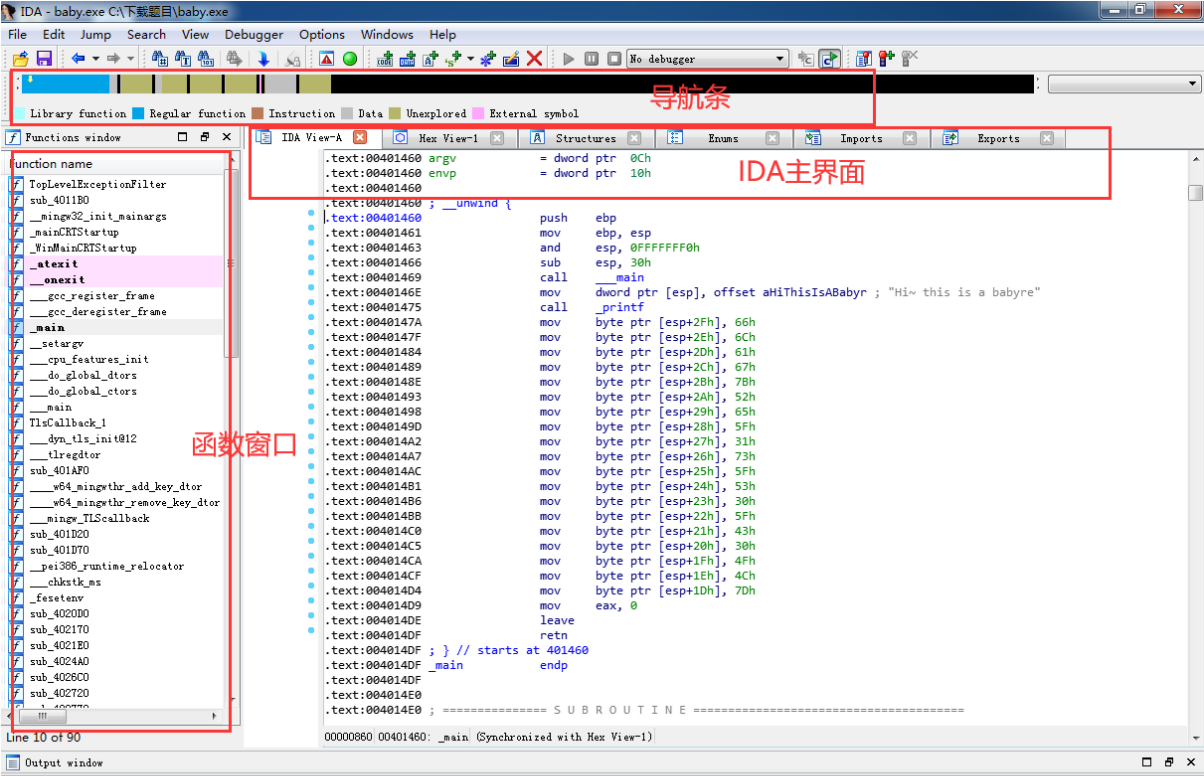This screenshot has height=776, width=1204.
Task: Close the Structures tab
Action: (634, 138)
